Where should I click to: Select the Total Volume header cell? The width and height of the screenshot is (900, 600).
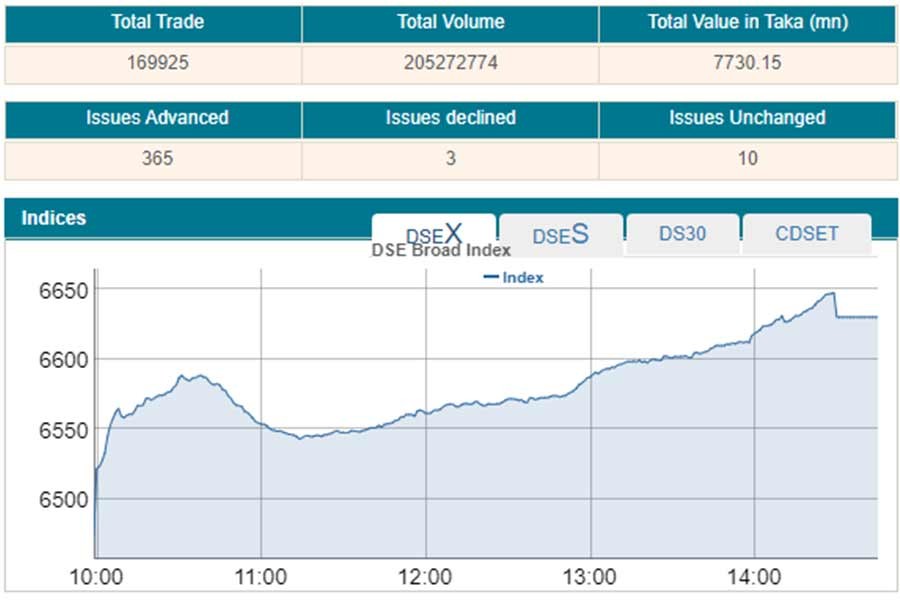450,22
